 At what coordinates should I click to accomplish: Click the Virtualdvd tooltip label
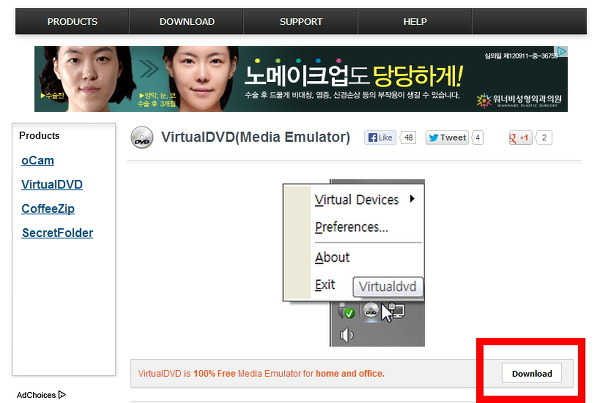388,286
